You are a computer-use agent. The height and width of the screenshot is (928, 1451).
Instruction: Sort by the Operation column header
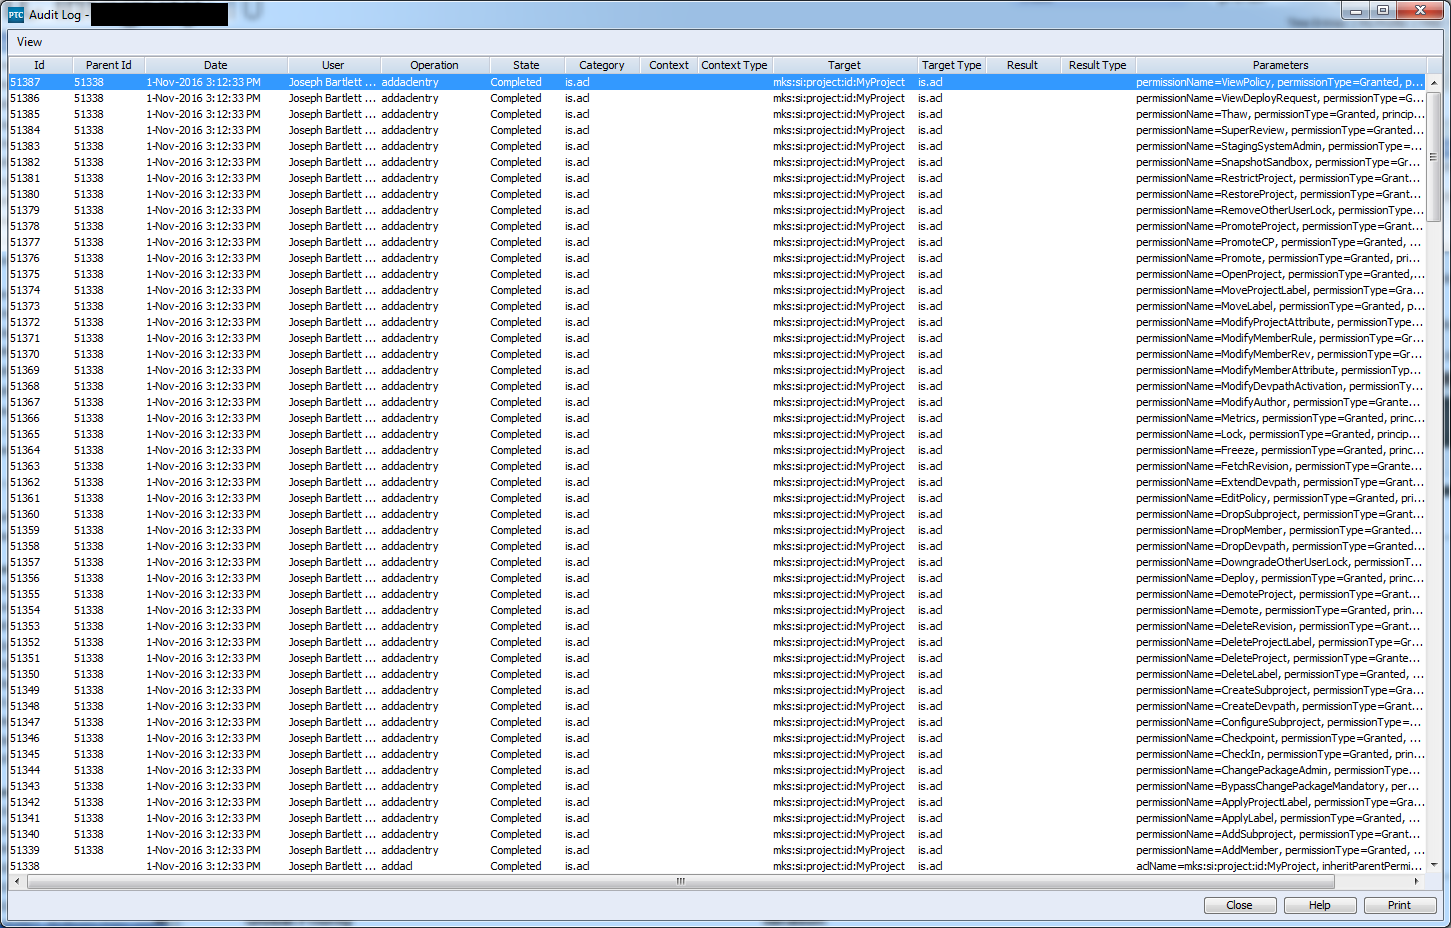coord(434,65)
